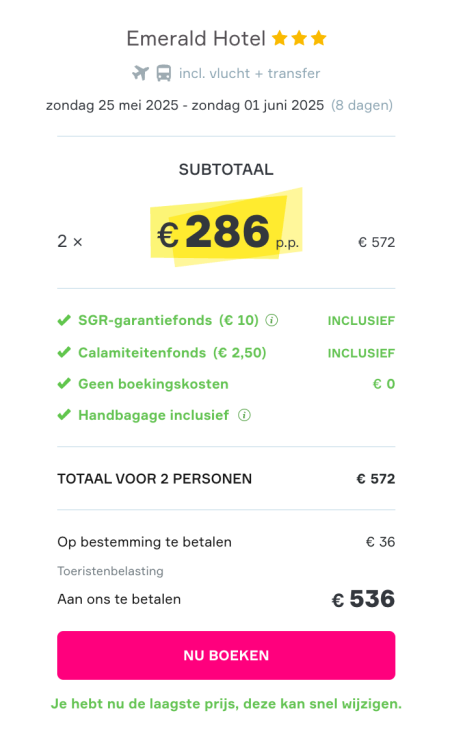450x737 pixels.
Task: Click the NU BOEKEN button
Action: click(226, 655)
